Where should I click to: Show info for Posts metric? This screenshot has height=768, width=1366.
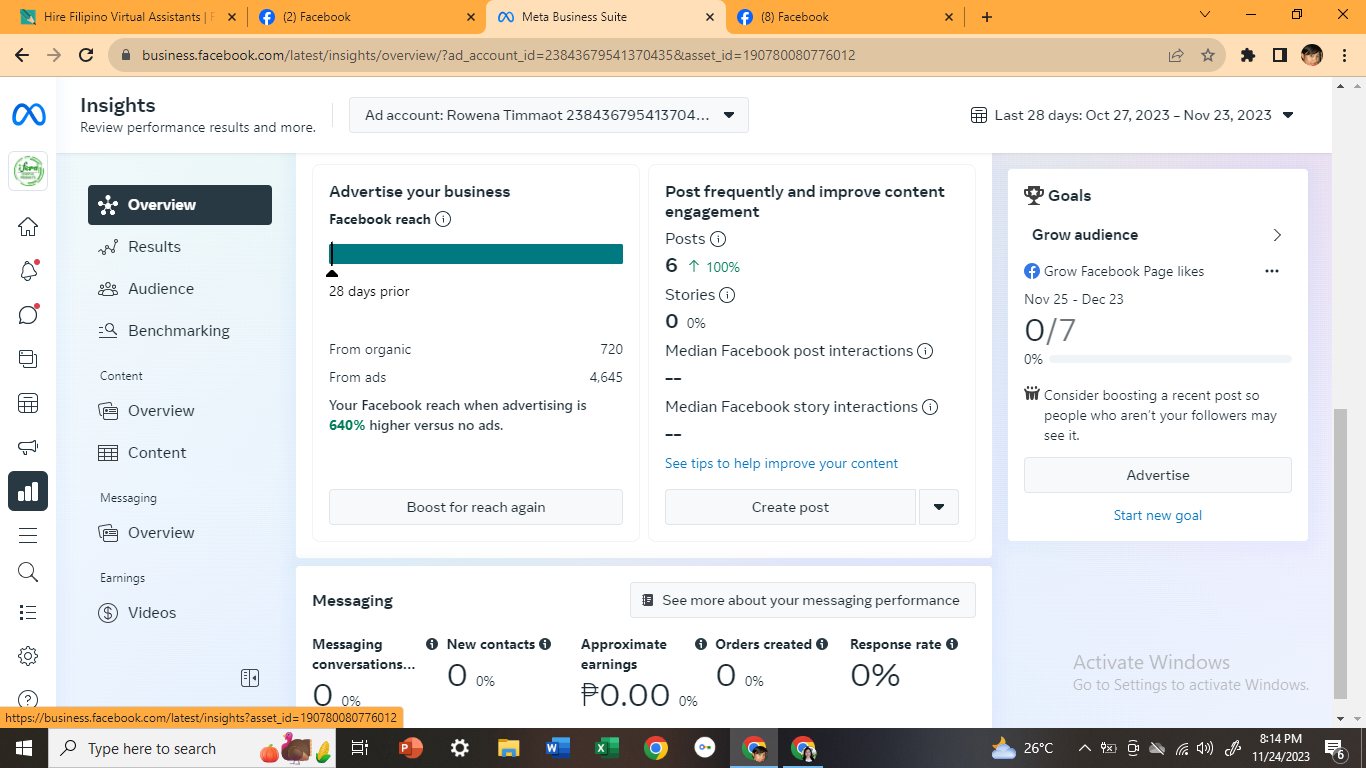click(718, 239)
